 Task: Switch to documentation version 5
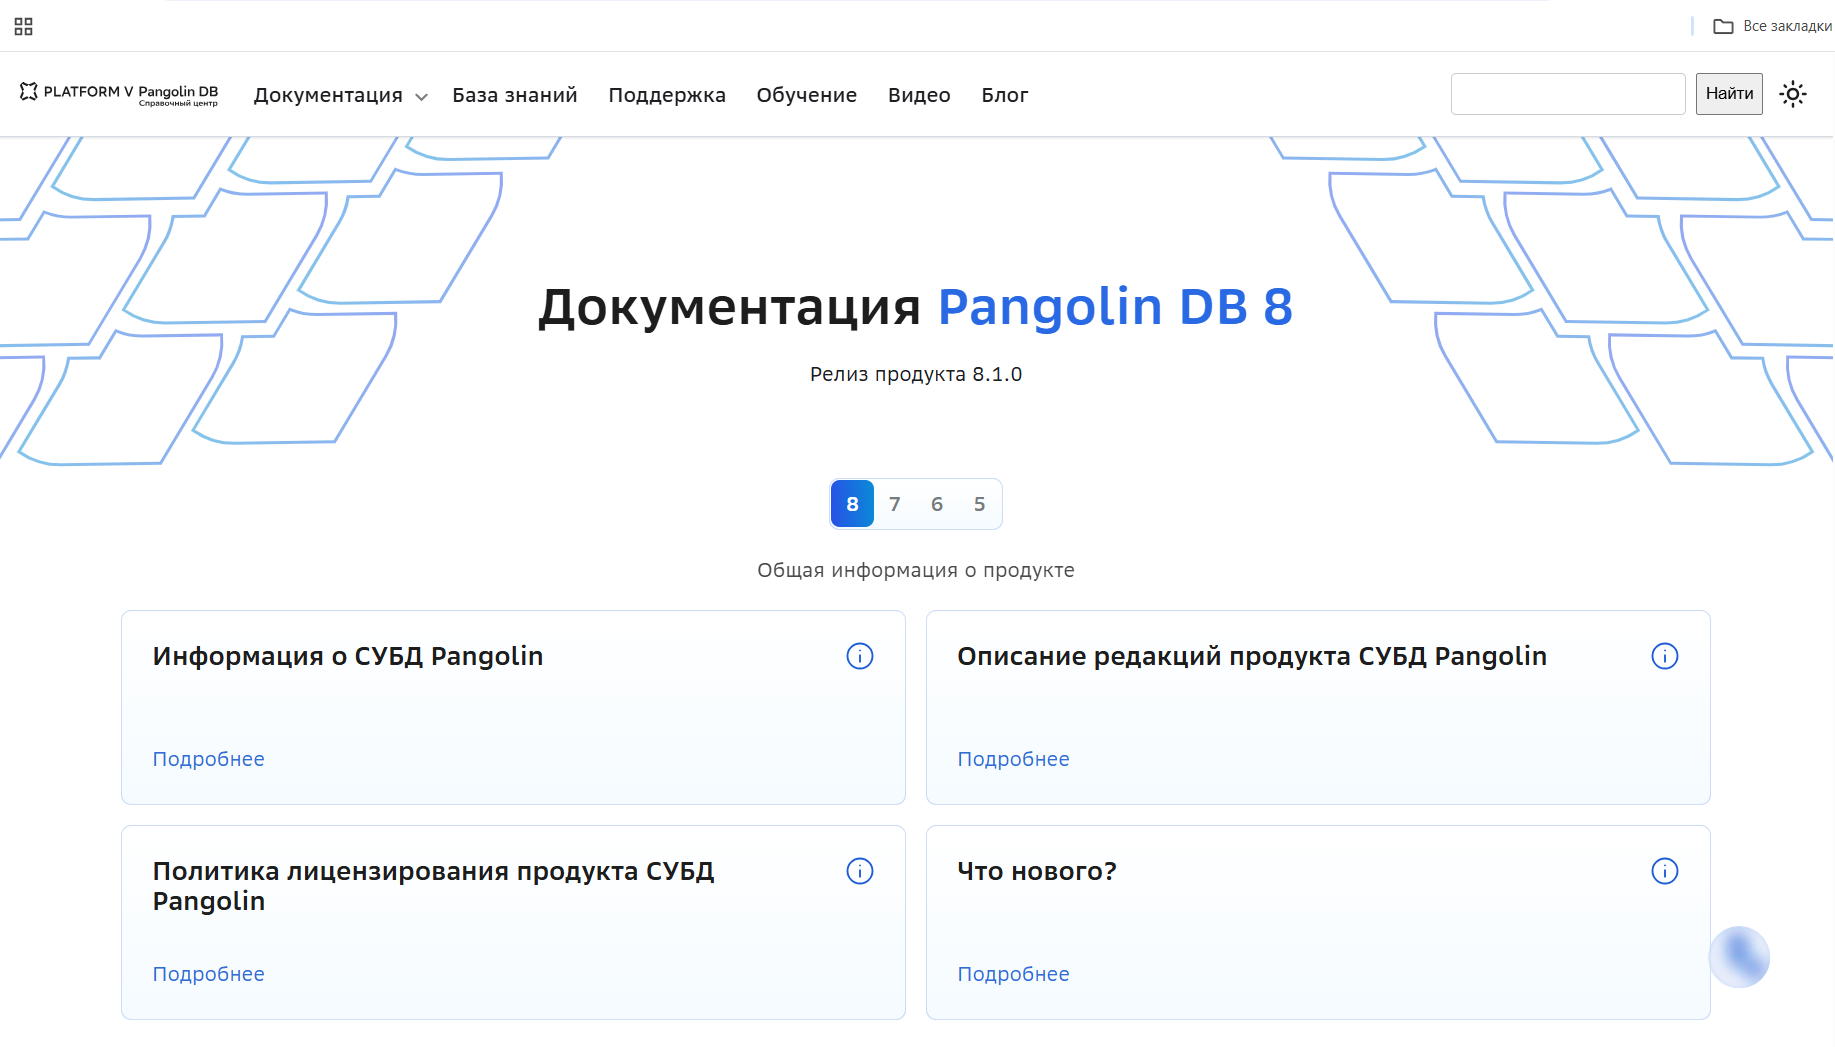coord(980,504)
